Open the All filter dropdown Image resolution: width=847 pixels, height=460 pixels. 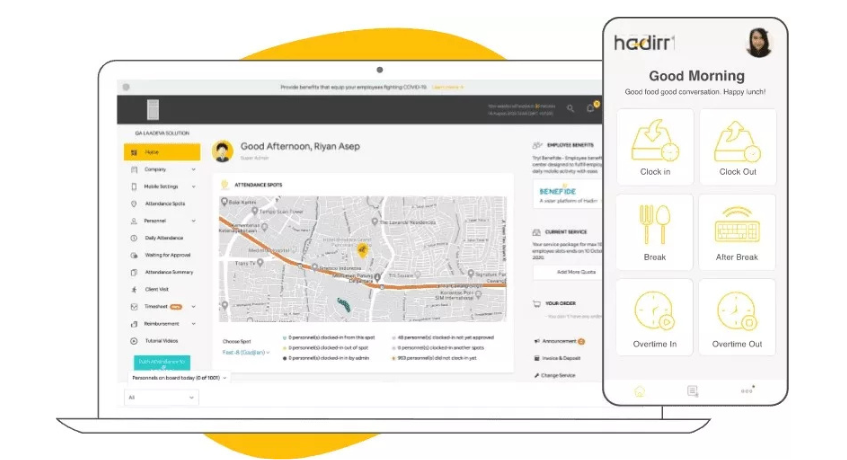(x=162, y=397)
